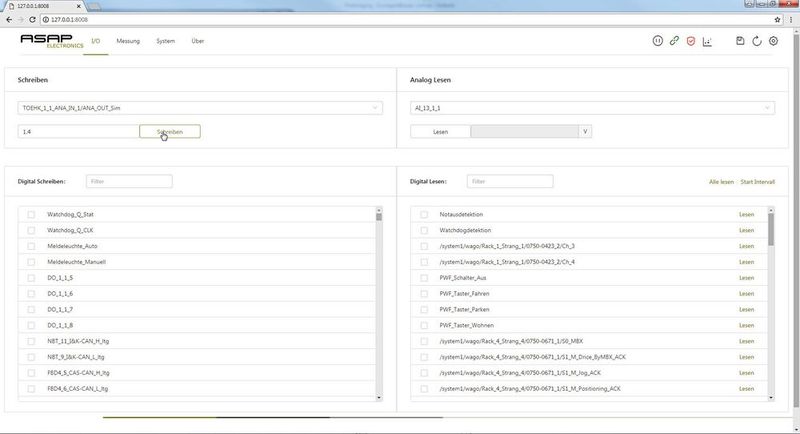
Task: Click the Digital Schreiben list scrollbar thumb
Action: click(x=379, y=217)
